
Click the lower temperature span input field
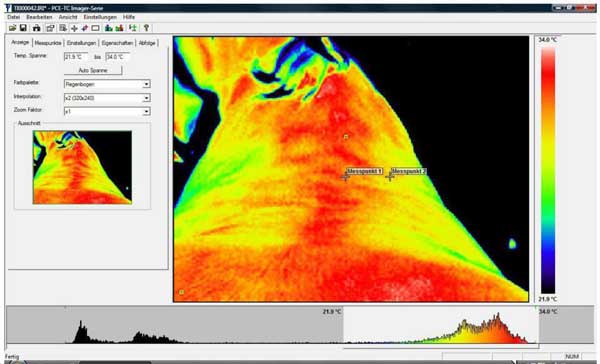coord(75,57)
